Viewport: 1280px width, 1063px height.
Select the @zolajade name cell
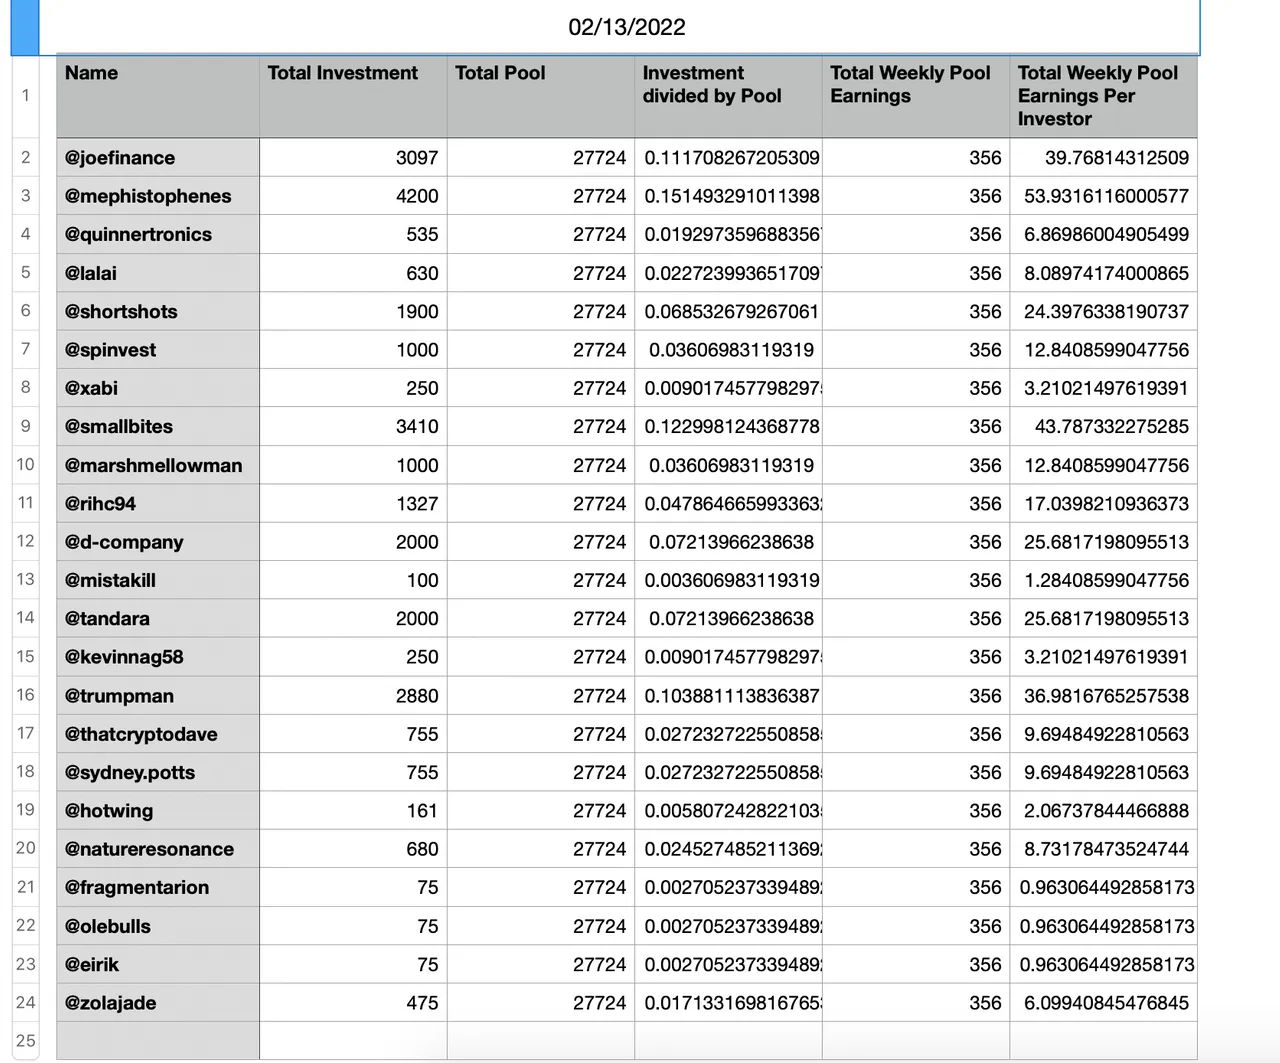[x=158, y=1002]
